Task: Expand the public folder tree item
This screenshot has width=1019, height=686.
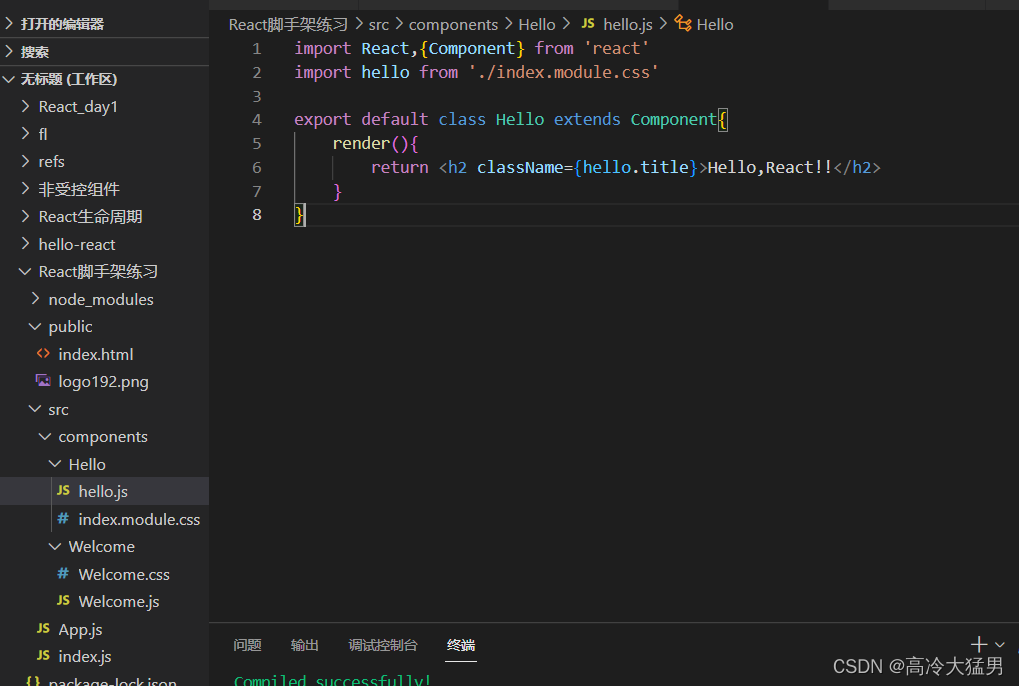Action: click(31, 326)
